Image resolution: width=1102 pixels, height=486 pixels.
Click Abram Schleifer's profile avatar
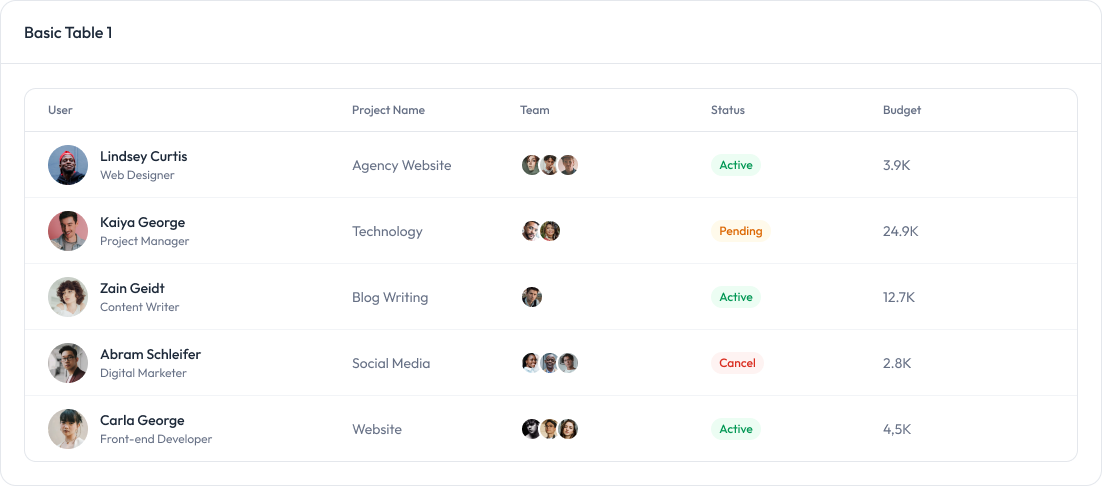click(68, 363)
